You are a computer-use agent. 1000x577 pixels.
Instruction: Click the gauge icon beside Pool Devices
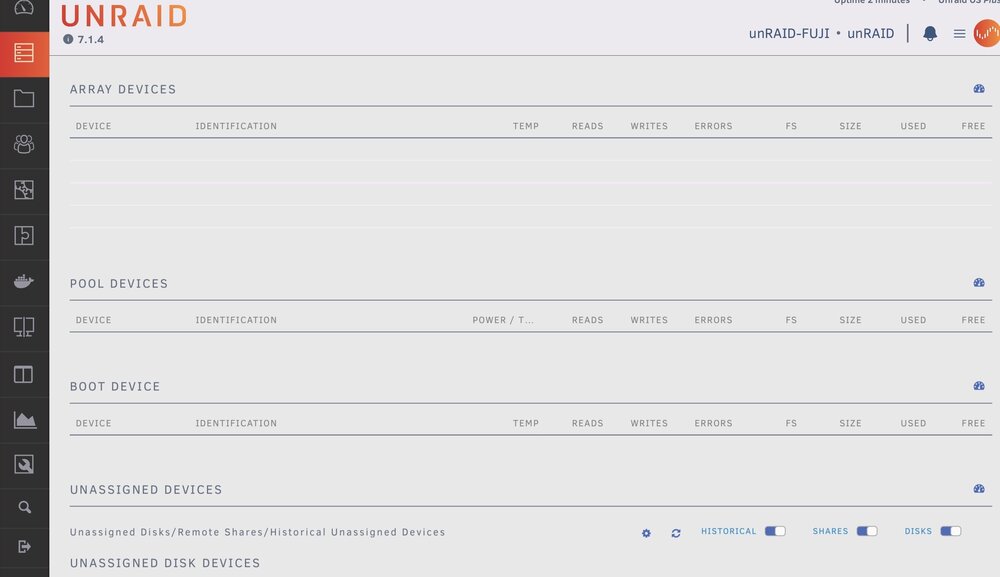(x=979, y=282)
